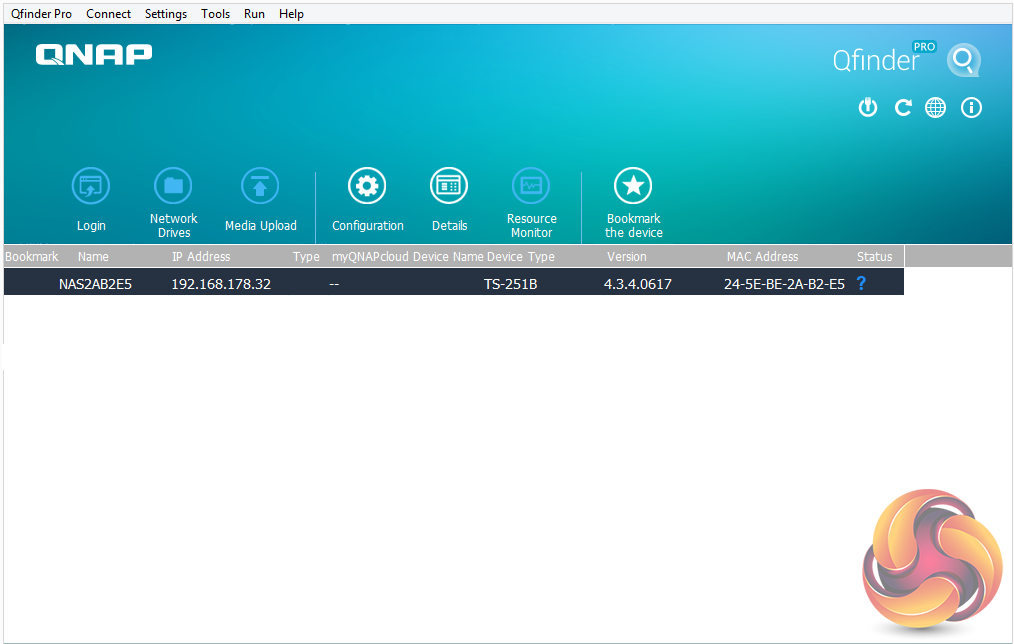The height and width of the screenshot is (644, 1014).
Task: Click MAC address 24-5E-BE-2A-B2-E5
Action: (x=784, y=284)
